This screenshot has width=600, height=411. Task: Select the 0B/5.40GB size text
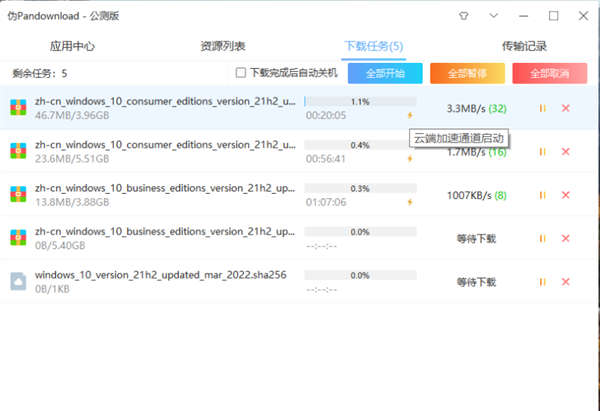click(60, 245)
